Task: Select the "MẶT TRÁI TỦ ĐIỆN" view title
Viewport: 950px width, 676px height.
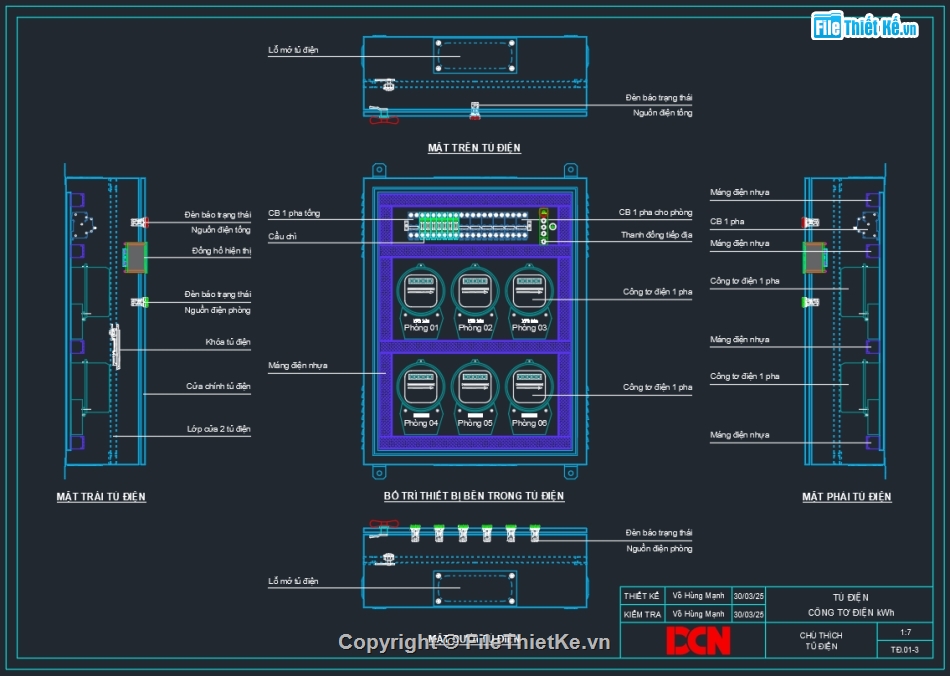Action: pos(101,497)
